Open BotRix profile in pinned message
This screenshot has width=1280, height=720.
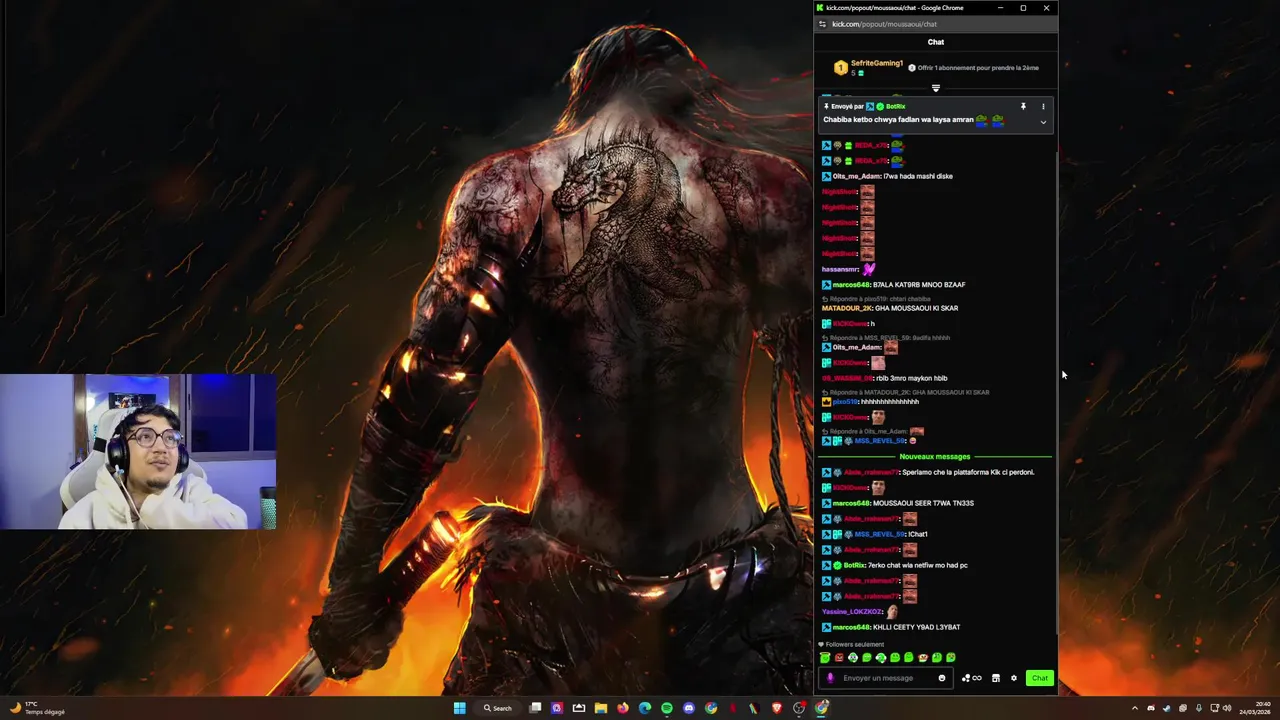coord(895,106)
